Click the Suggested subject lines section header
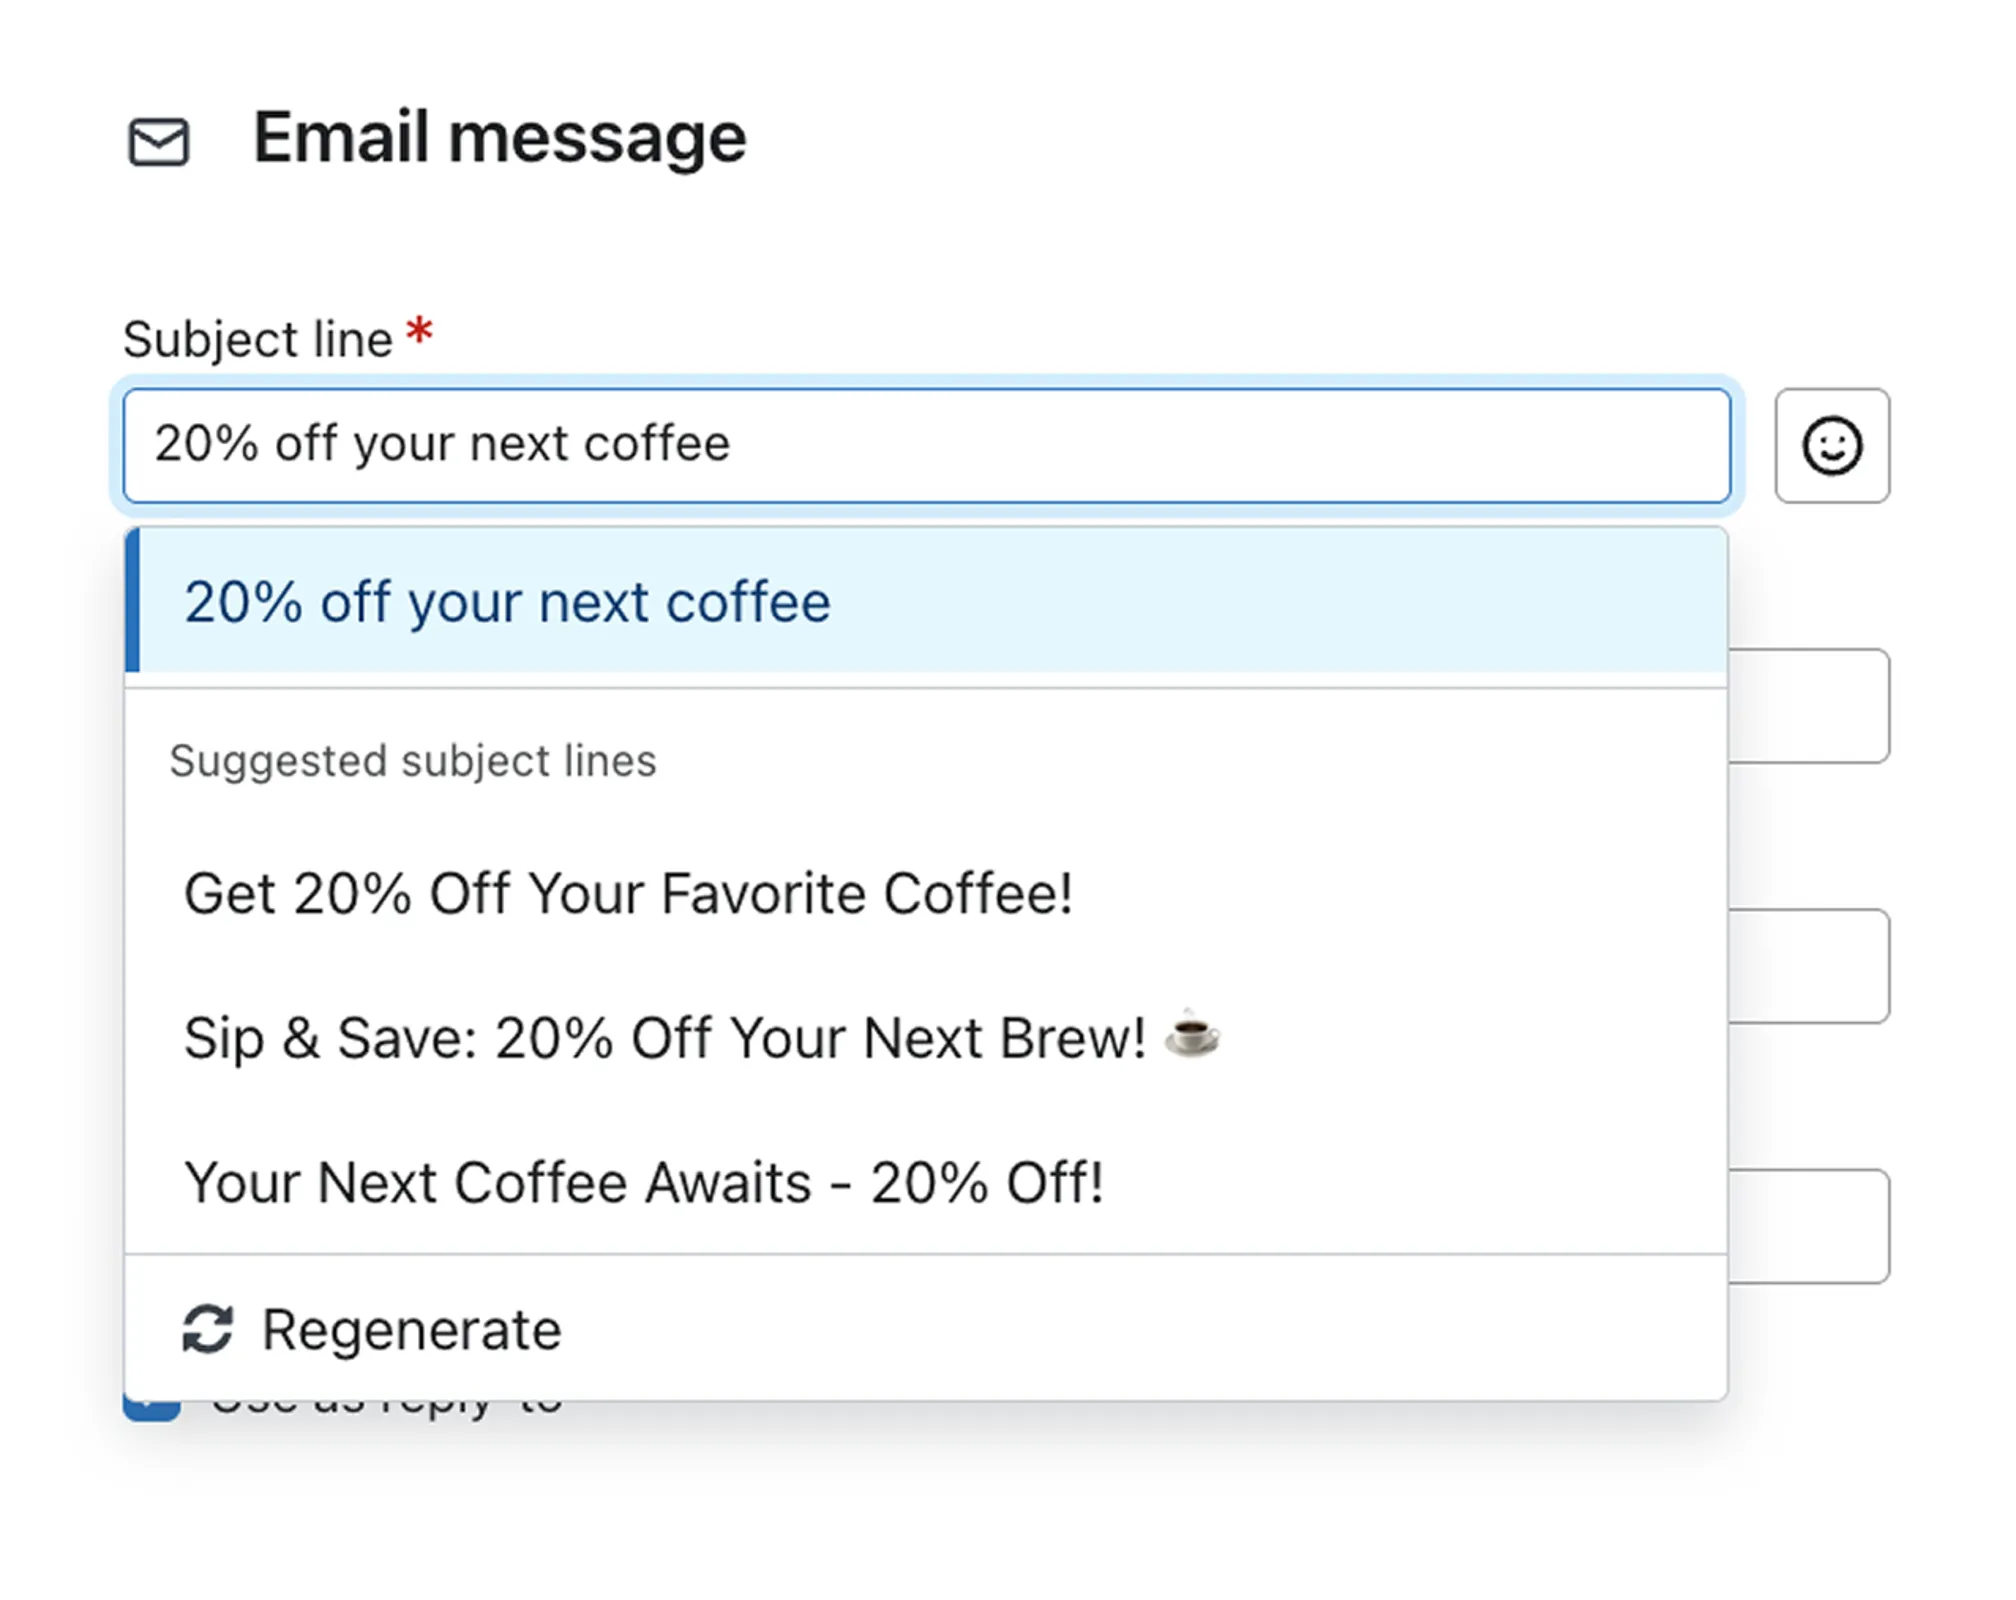 point(413,760)
